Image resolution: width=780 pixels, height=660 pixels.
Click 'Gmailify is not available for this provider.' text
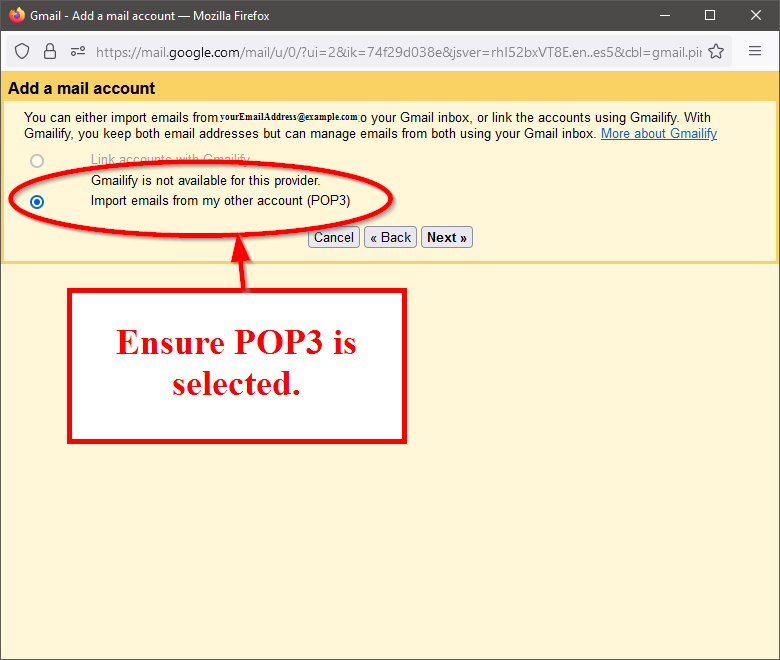[x=205, y=181]
